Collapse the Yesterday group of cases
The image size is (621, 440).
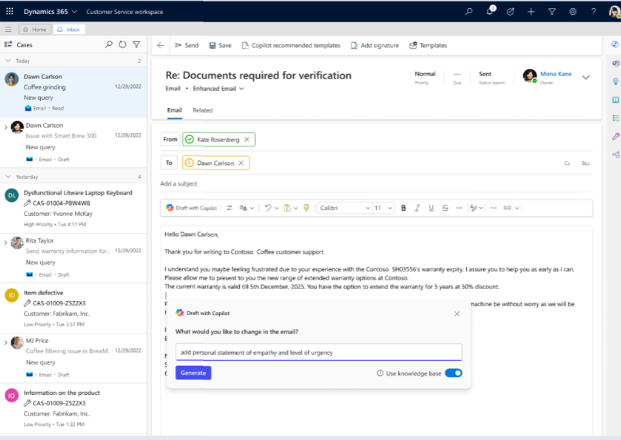pos(8,177)
